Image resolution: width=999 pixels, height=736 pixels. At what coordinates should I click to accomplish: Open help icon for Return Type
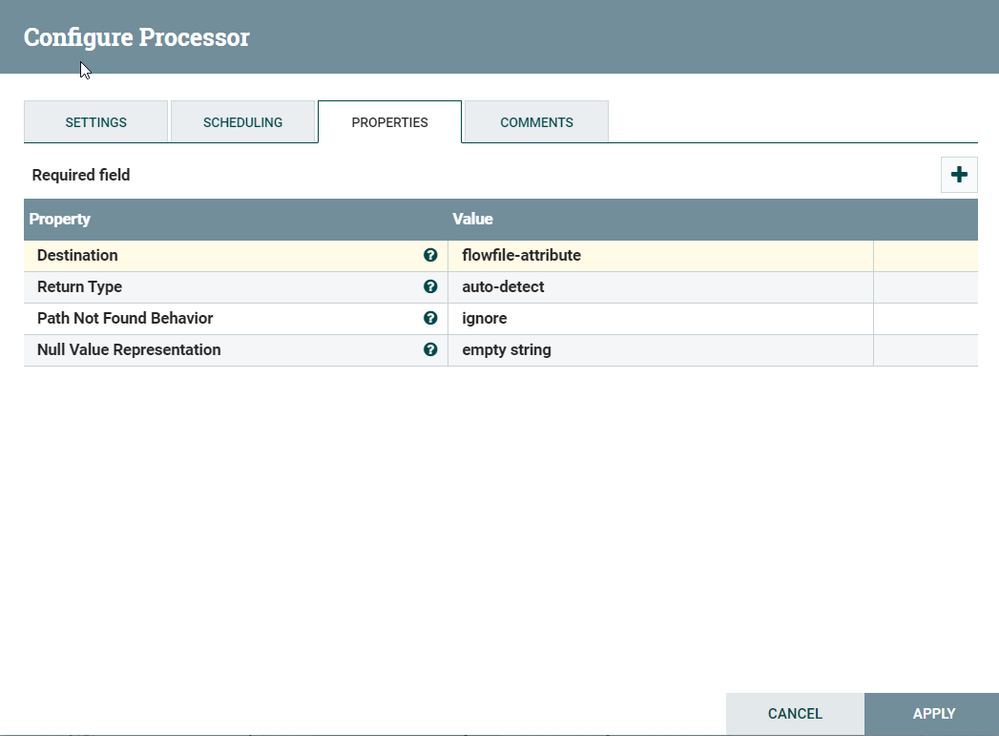pos(431,287)
